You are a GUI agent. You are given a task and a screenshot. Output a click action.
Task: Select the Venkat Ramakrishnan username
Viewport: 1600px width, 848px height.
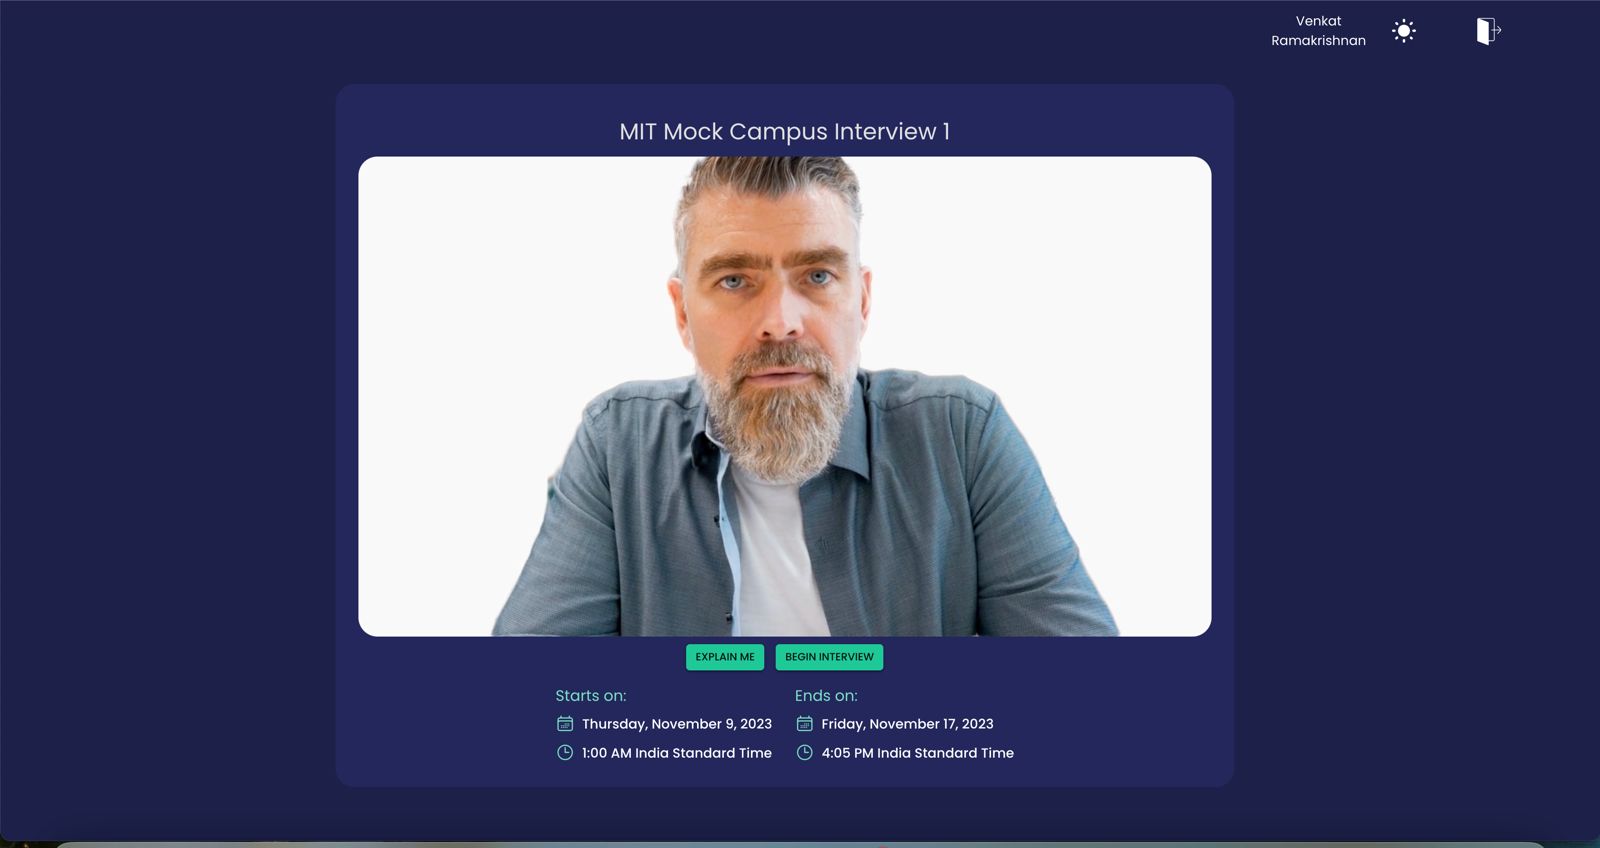(1318, 31)
